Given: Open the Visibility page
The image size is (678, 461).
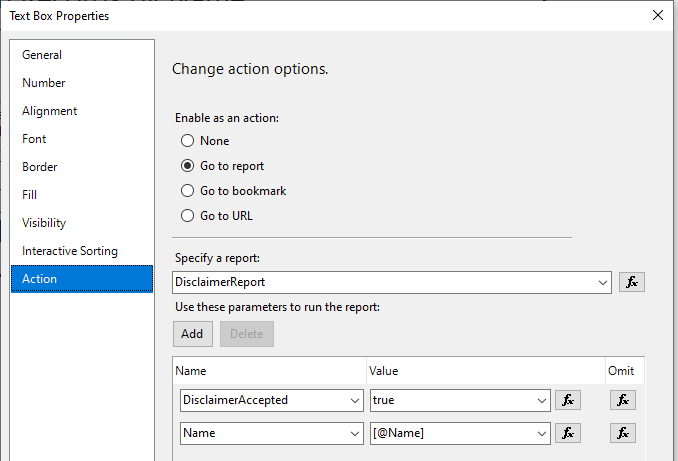Looking at the screenshot, I should pyautogui.click(x=82, y=223).
